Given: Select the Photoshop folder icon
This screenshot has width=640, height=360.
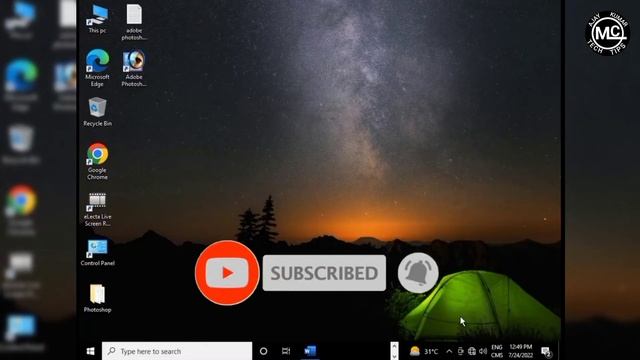Looking at the screenshot, I should click(97, 299).
